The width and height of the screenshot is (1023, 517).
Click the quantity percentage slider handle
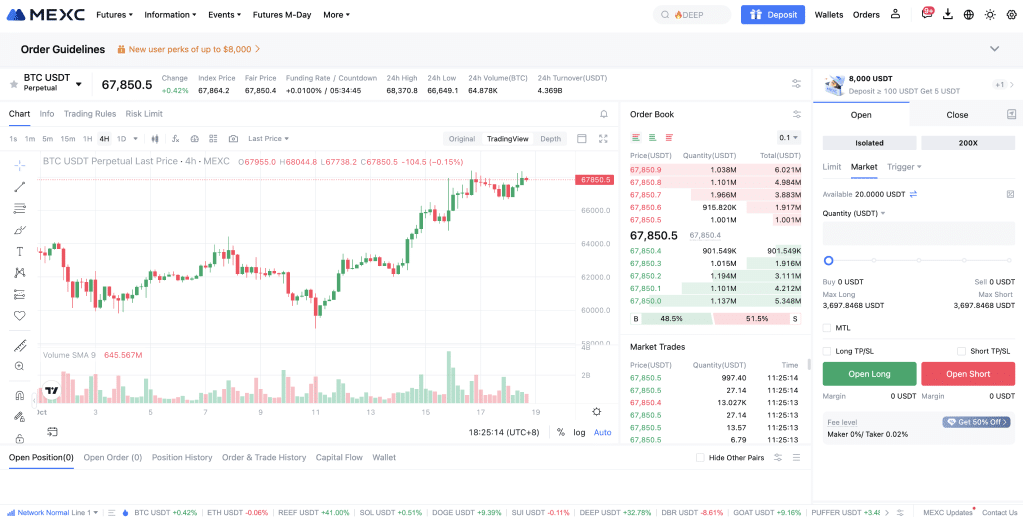pos(829,260)
